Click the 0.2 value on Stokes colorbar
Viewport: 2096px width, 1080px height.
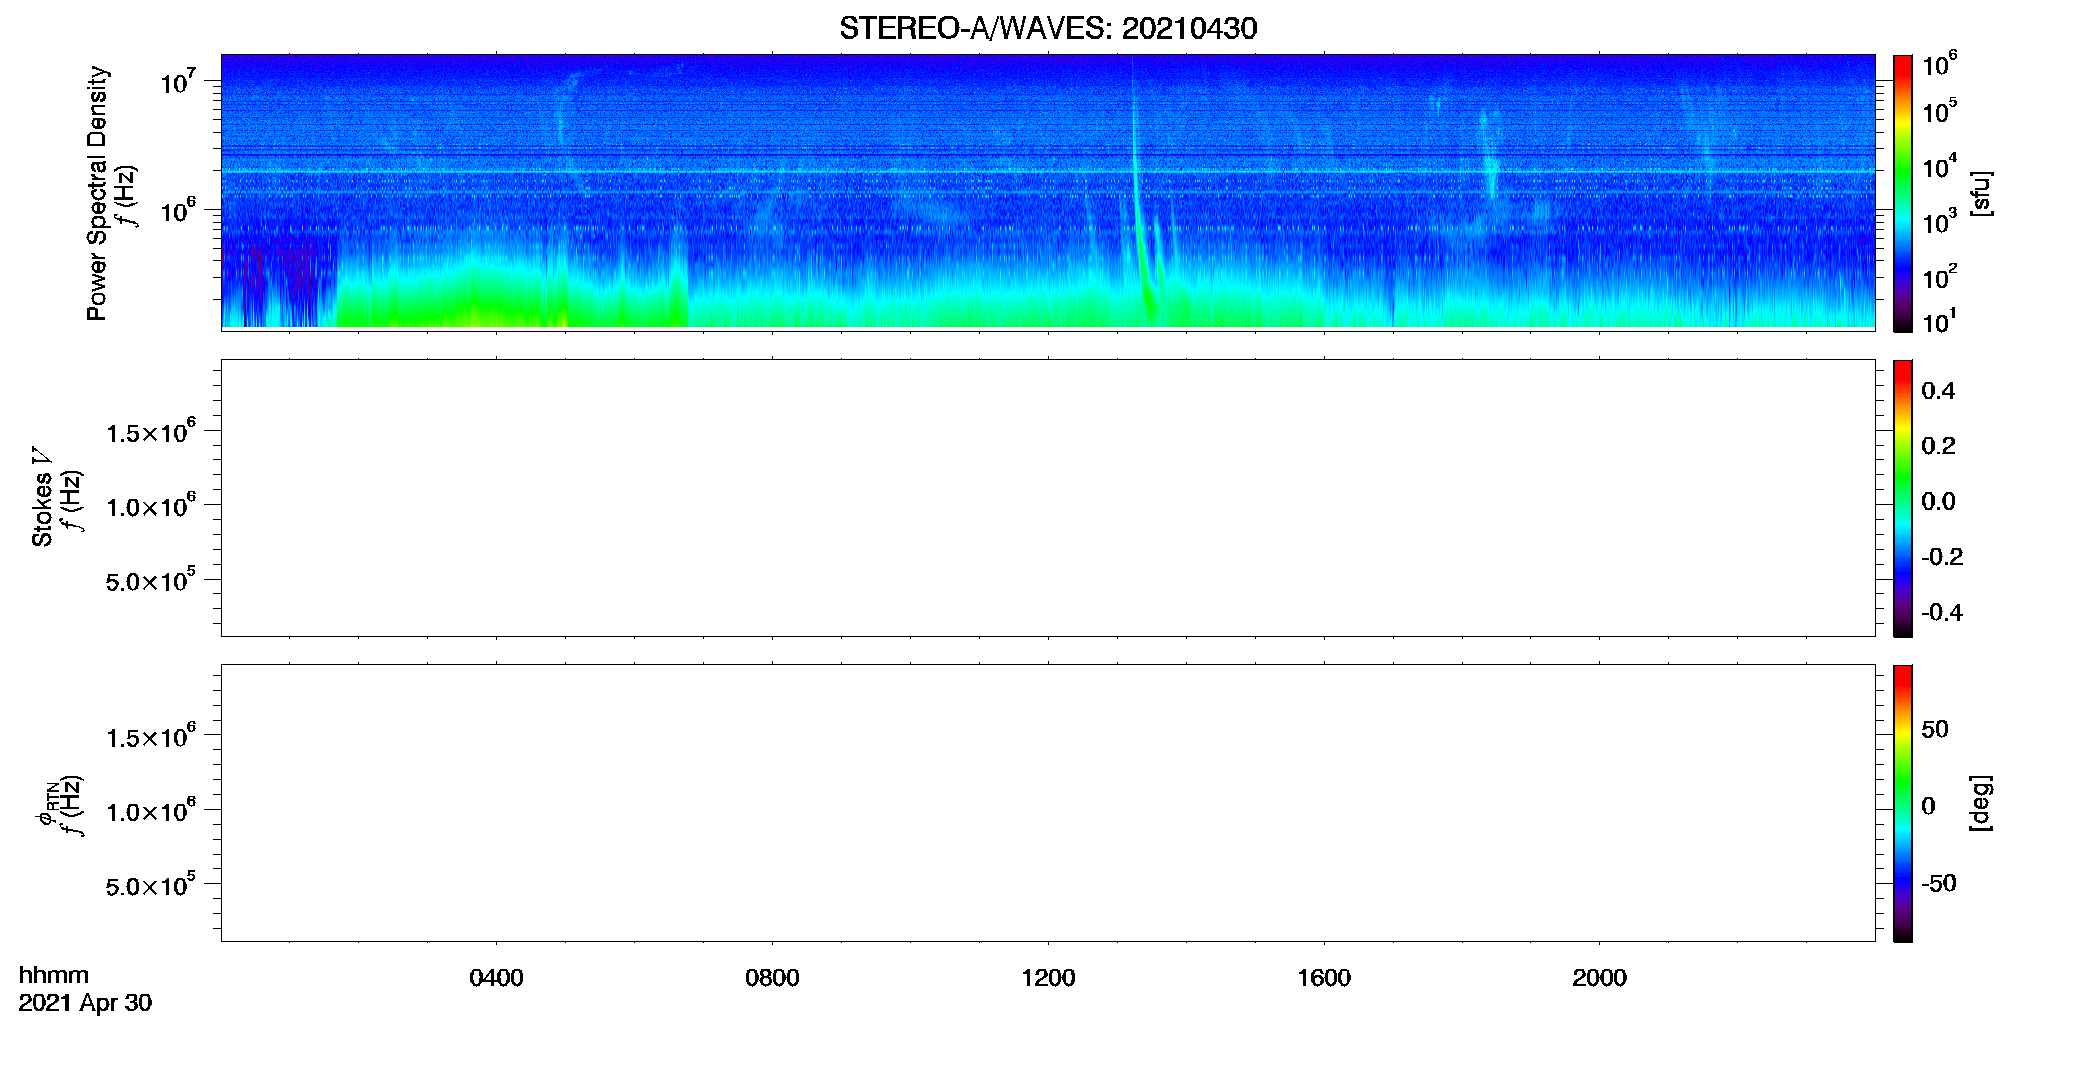pyautogui.click(x=1938, y=446)
